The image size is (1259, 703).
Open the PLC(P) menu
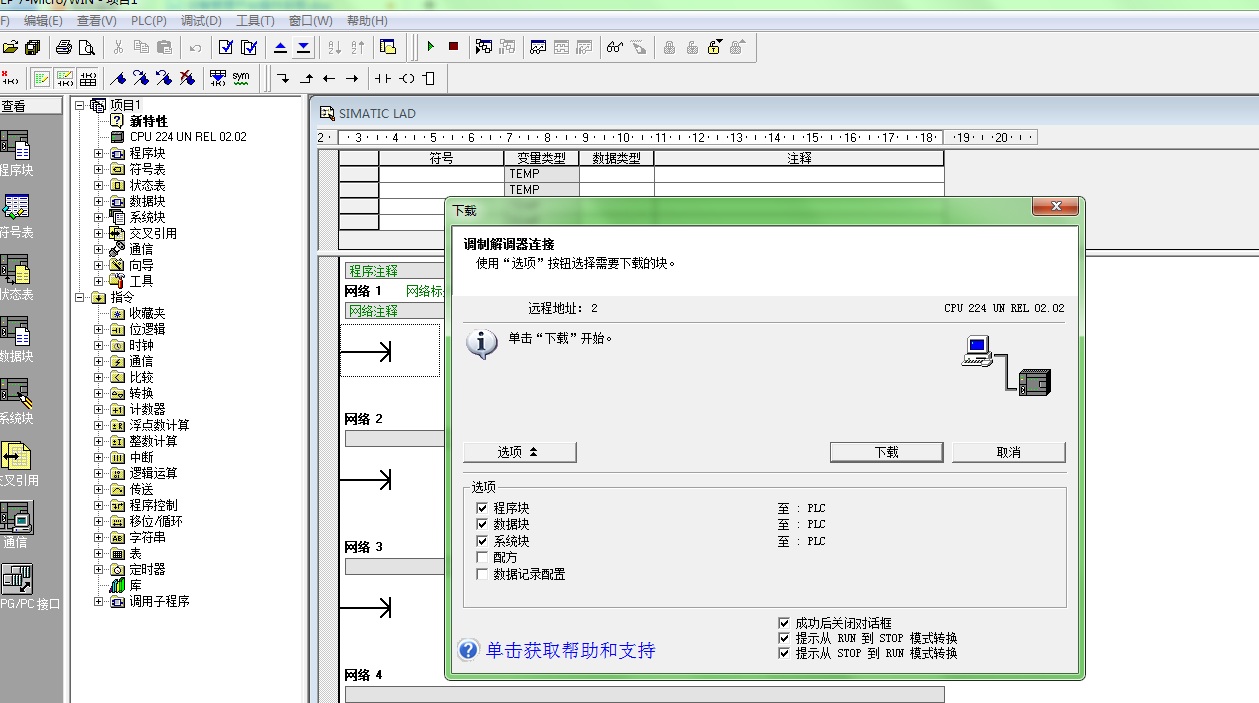(x=147, y=20)
